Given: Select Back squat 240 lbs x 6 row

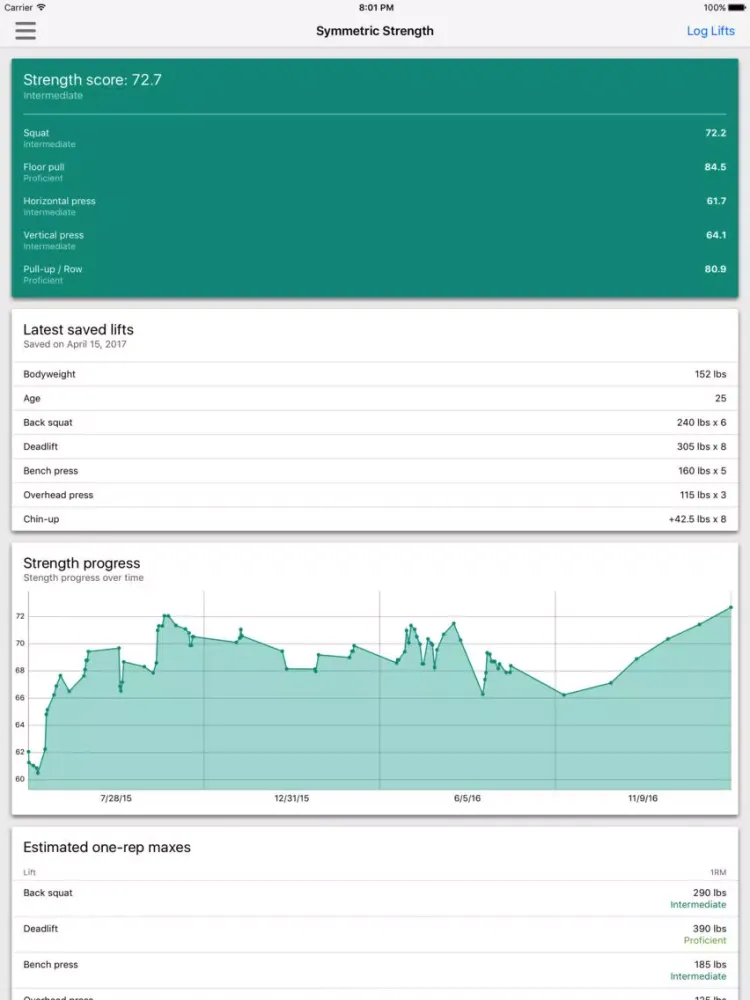Looking at the screenshot, I should pos(375,423).
